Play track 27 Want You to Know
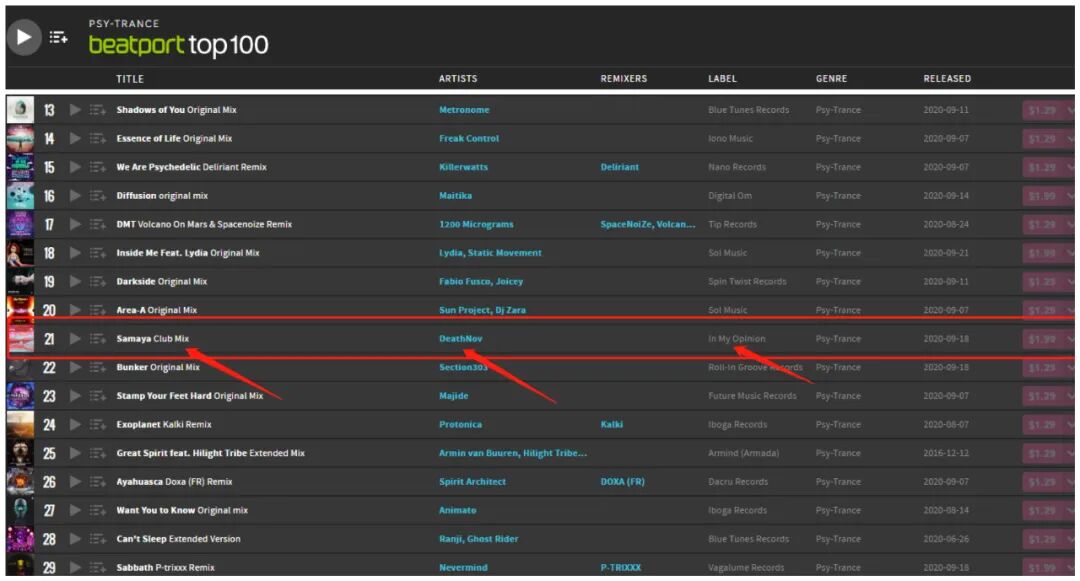The height and width of the screenshot is (581, 1080). coord(75,510)
